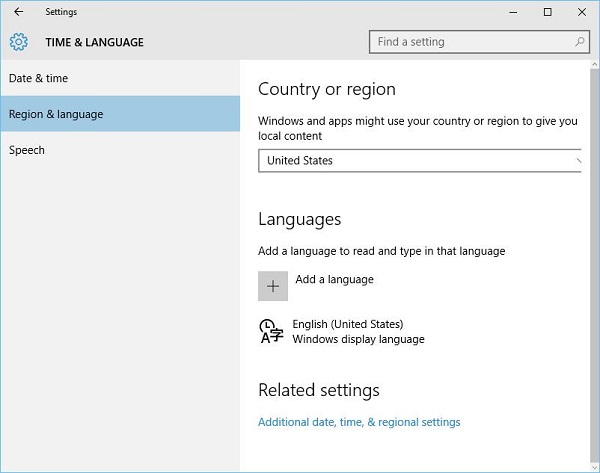Click the plus icon to add a language
The width and height of the screenshot is (600, 473).
click(x=273, y=285)
